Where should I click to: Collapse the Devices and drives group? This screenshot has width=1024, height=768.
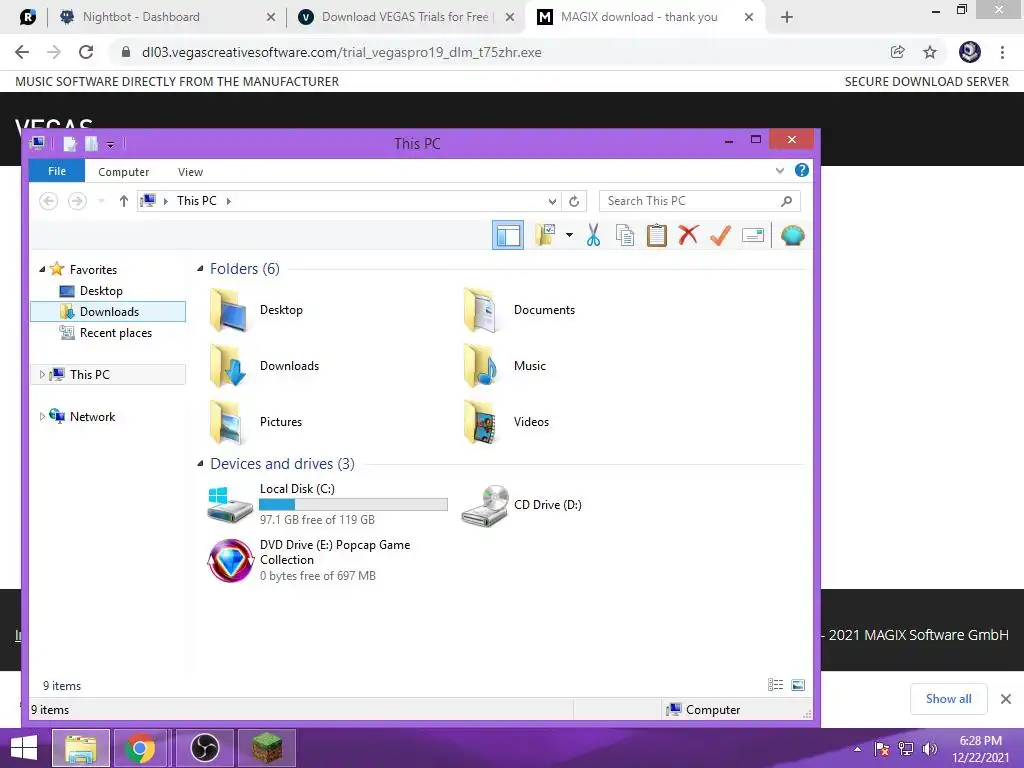200,463
